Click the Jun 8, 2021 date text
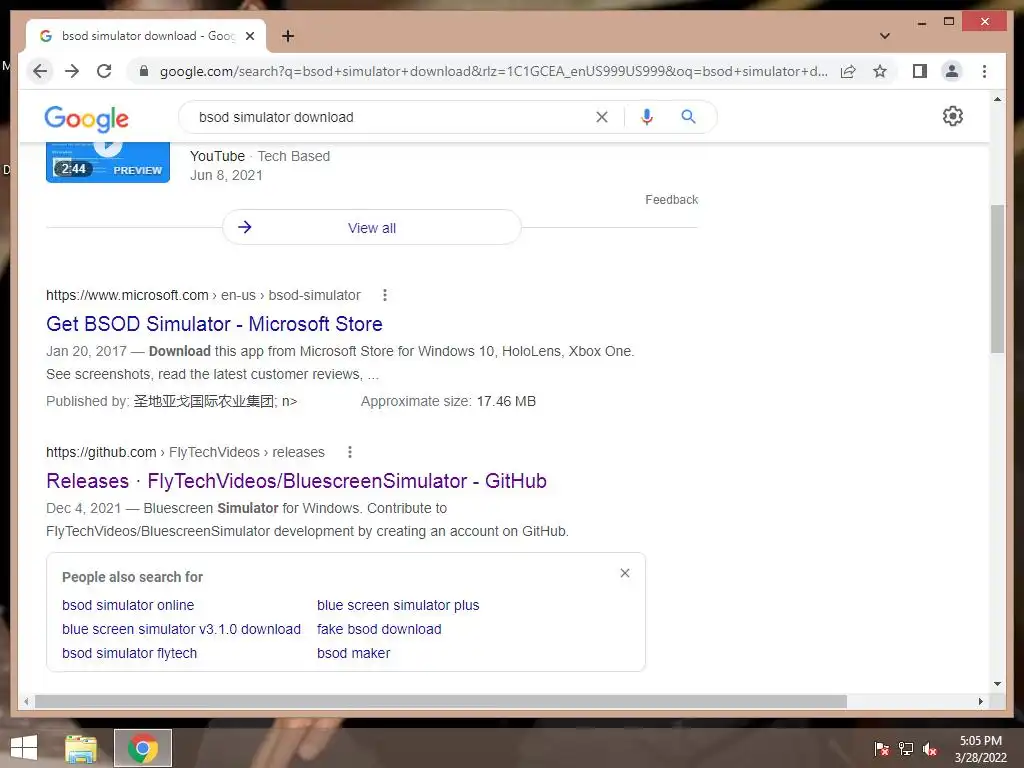 tap(226, 175)
